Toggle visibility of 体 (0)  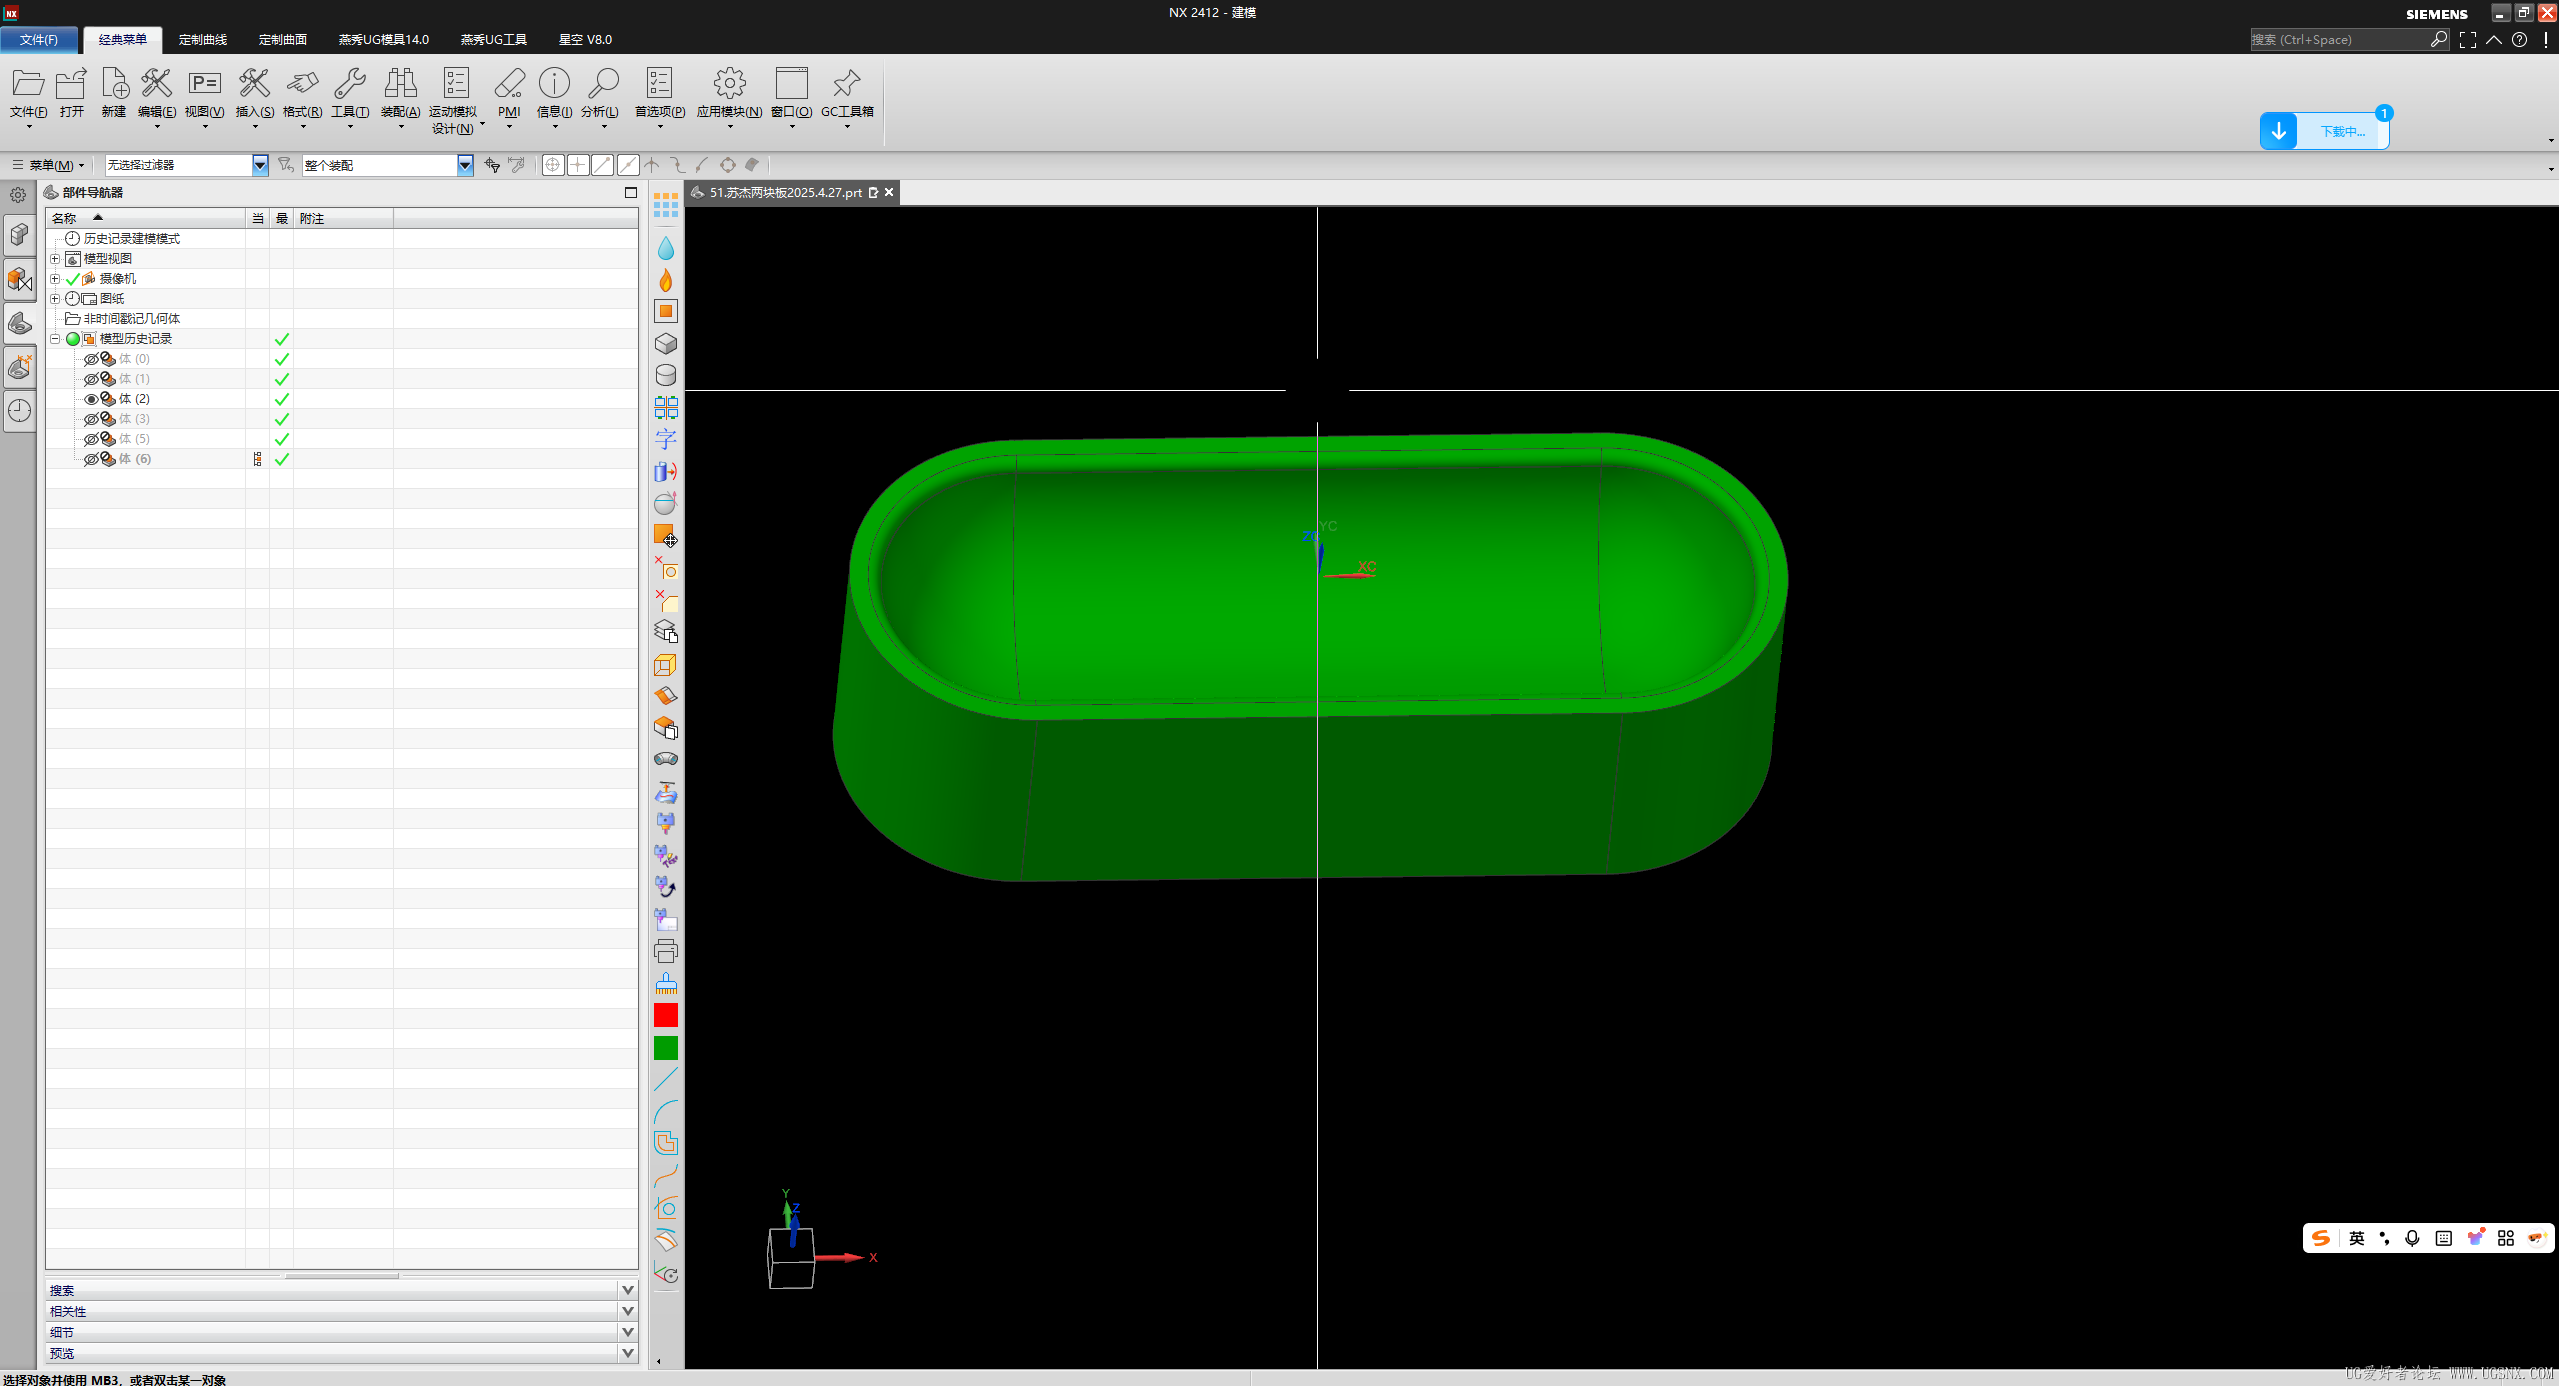[91, 359]
